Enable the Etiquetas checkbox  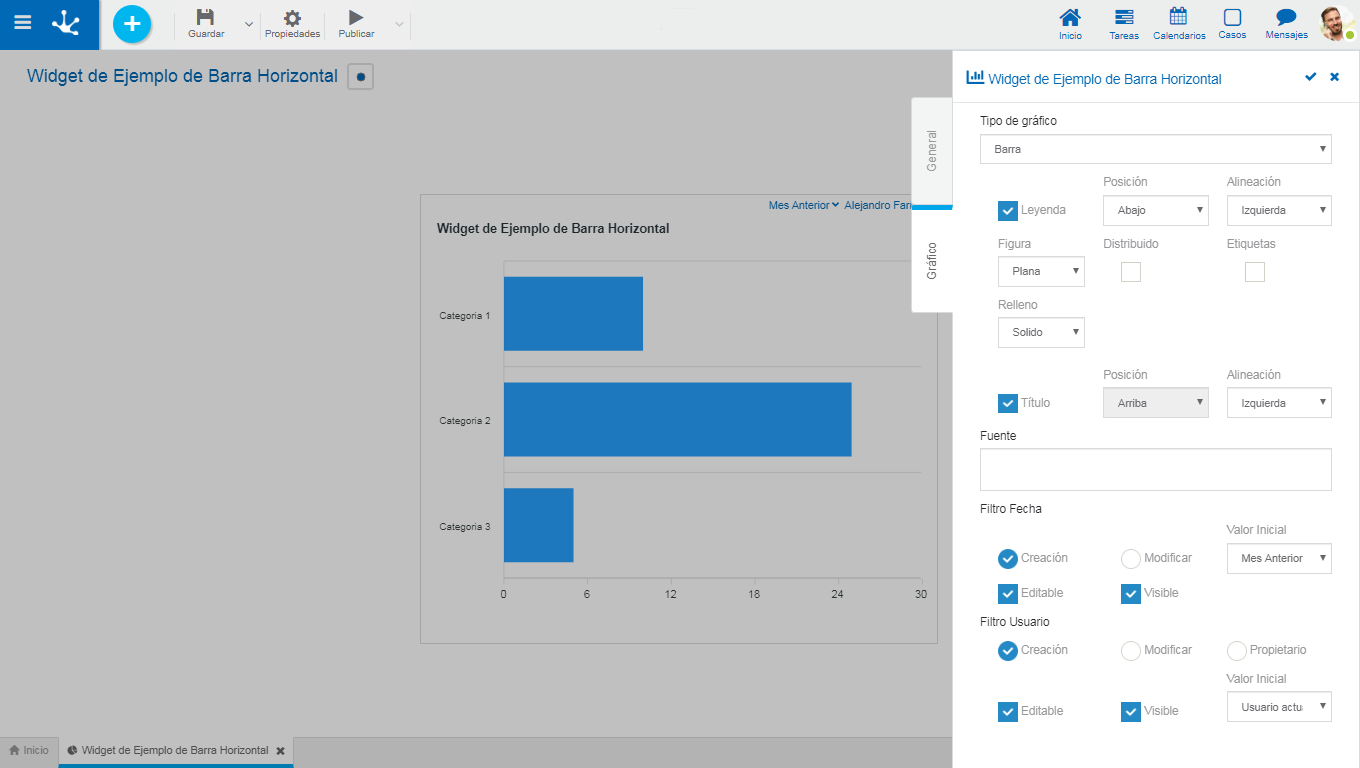point(1255,272)
